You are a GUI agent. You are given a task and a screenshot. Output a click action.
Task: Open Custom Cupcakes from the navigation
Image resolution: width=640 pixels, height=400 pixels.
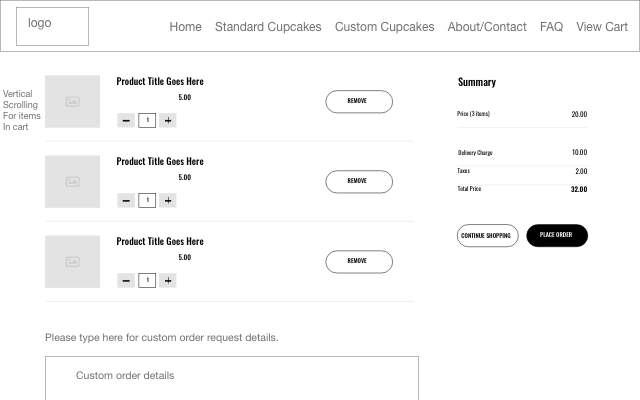coord(384,27)
